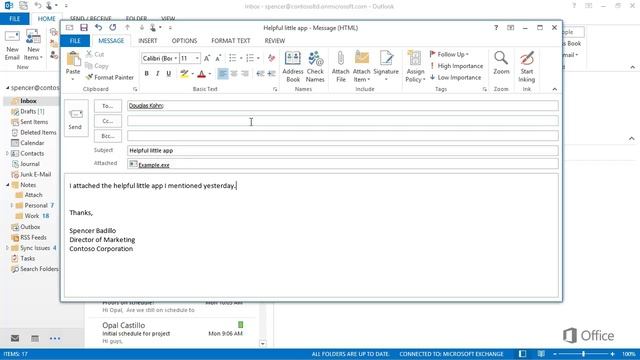Screen dimensions: 640x360
Task: Decrease indent
Action: [x=260, y=73]
